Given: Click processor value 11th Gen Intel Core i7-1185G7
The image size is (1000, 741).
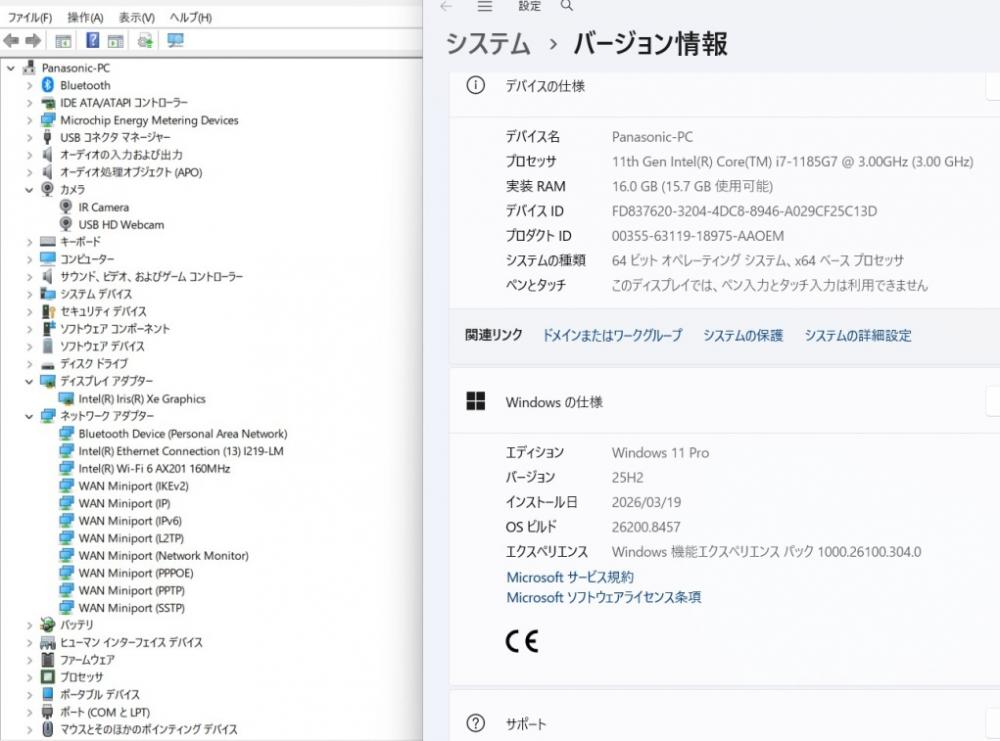Looking at the screenshot, I should click(792, 161).
